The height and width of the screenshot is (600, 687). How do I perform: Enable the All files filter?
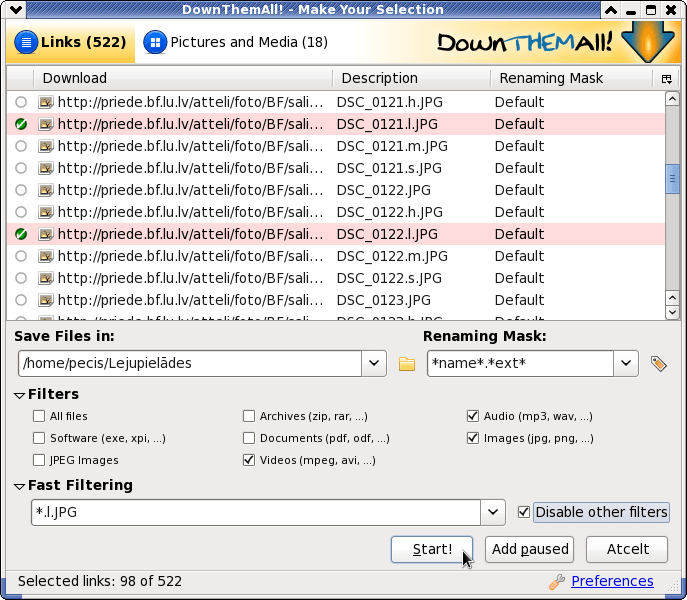click(39, 416)
